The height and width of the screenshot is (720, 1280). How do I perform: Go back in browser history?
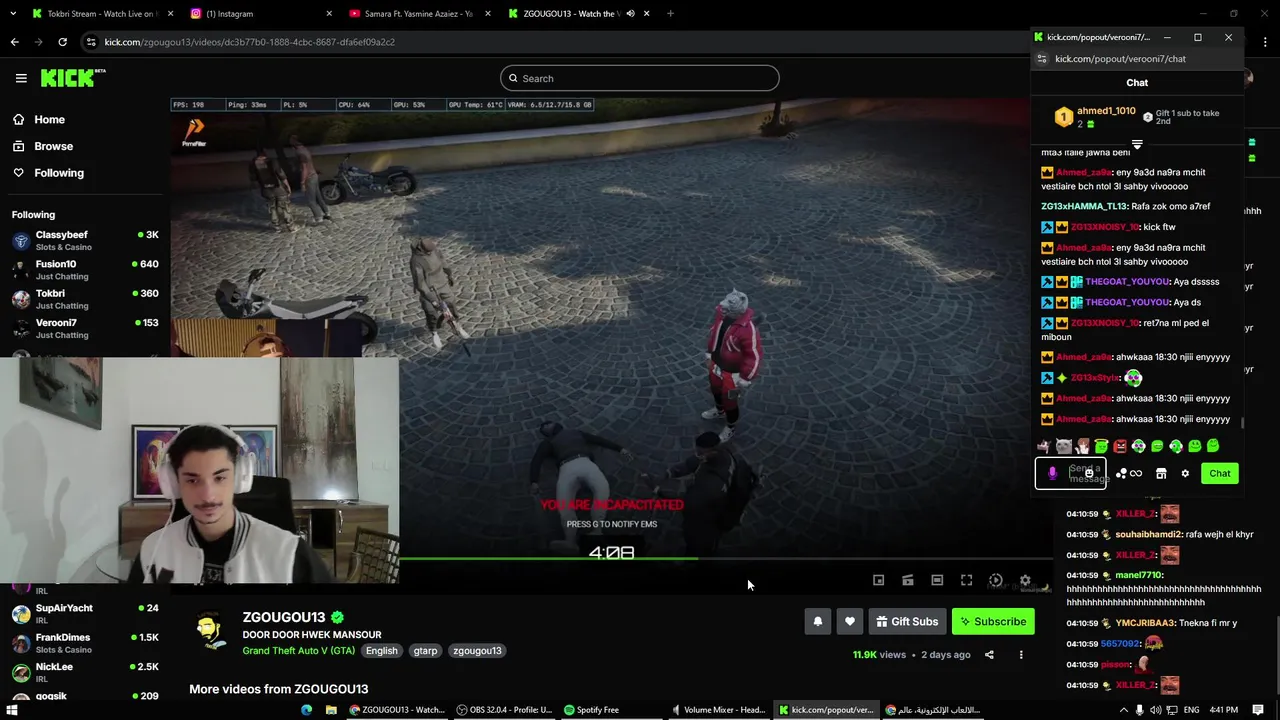point(14,42)
